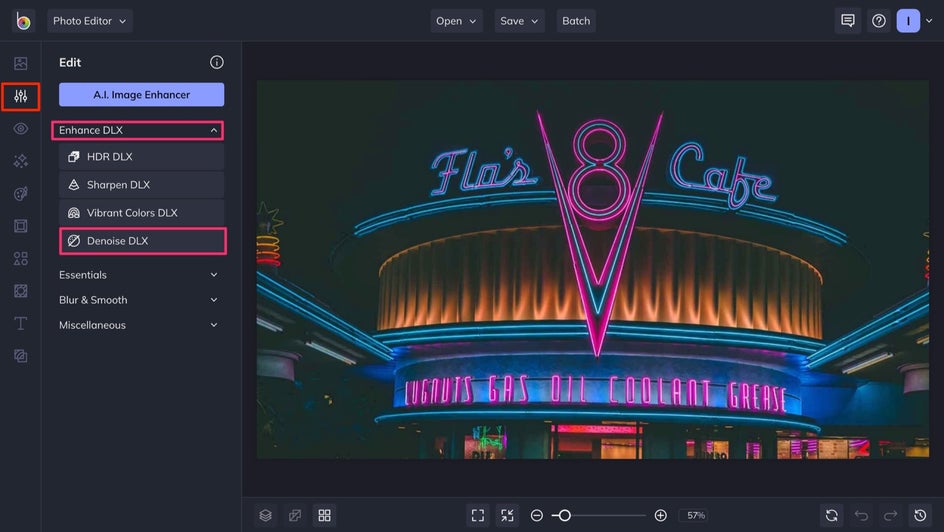
Task: Expand the Blur & Smooth section
Action: pos(138,300)
